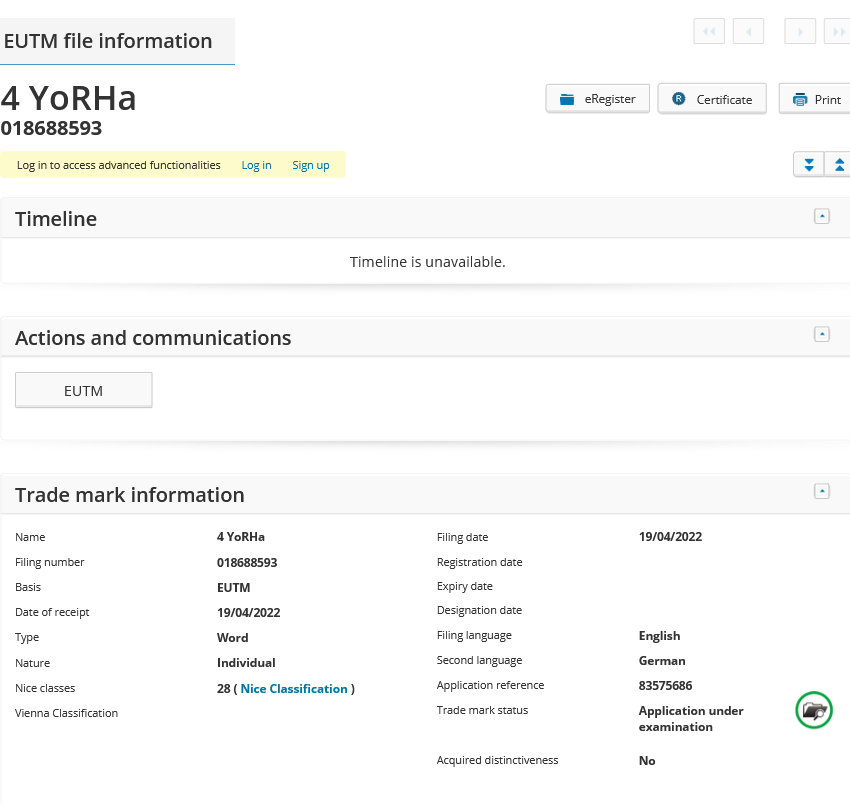Collapse all sections with the double-up arrow

click(838, 165)
